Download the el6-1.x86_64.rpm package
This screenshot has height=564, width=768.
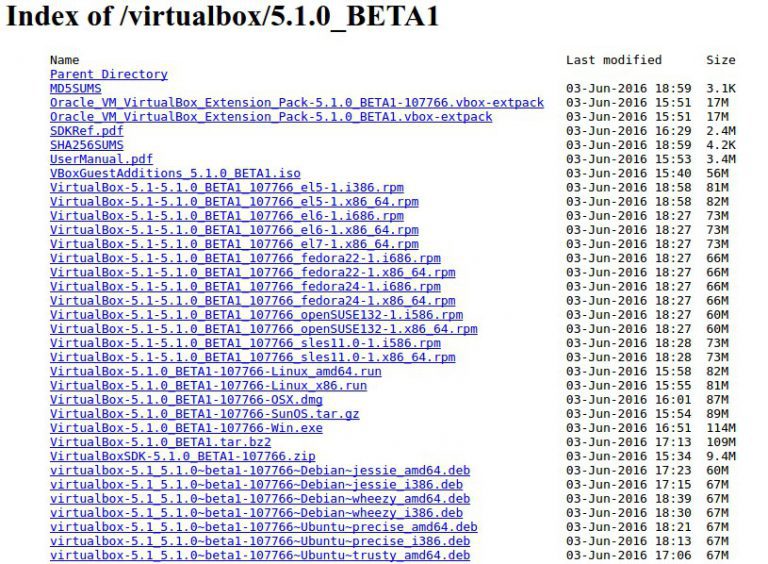(x=234, y=231)
